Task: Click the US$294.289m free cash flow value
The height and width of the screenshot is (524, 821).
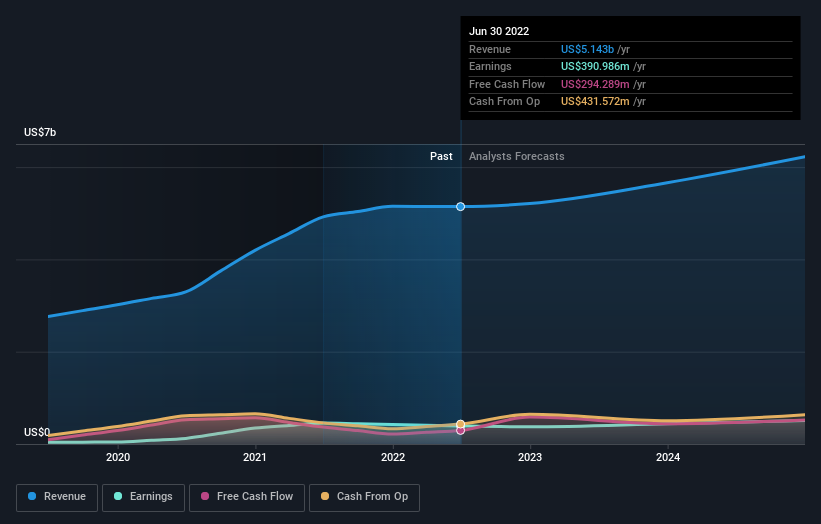Action: point(595,84)
